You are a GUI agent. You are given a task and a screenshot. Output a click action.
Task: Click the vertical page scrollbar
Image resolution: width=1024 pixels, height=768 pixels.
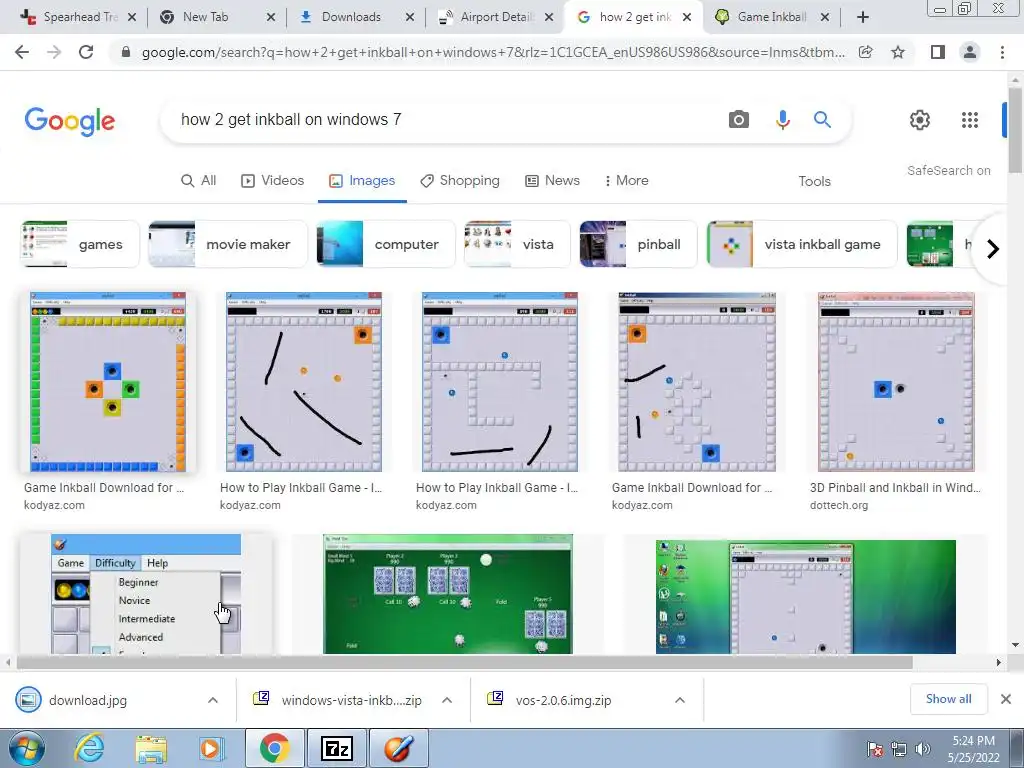click(1015, 131)
